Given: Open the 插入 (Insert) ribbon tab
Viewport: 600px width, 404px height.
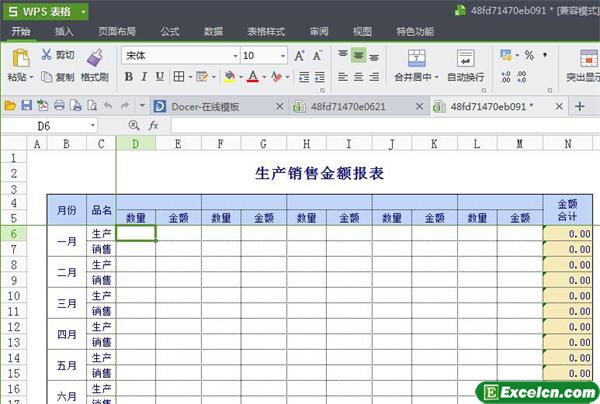Looking at the screenshot, I should point(64,31).
